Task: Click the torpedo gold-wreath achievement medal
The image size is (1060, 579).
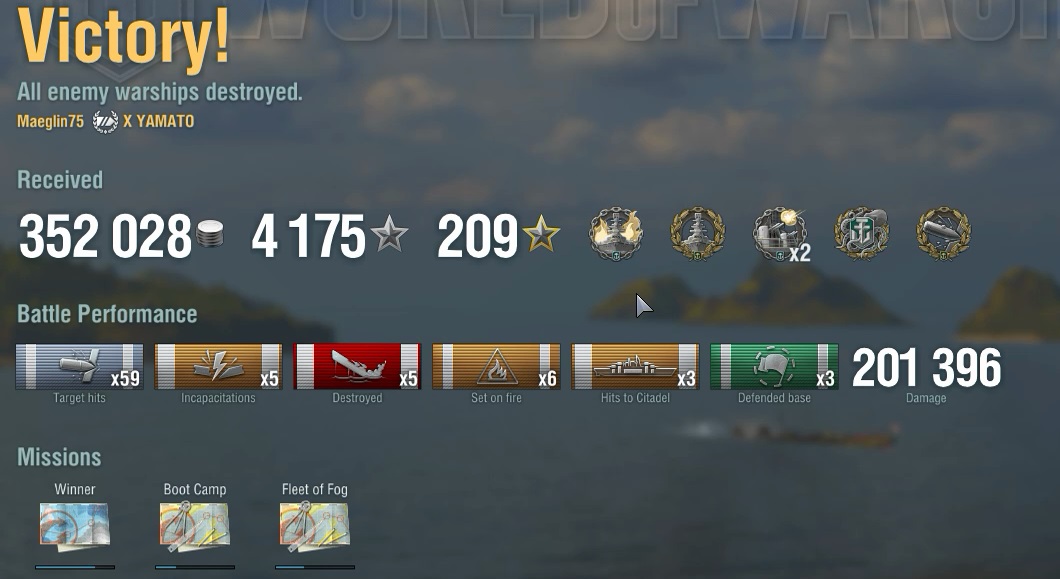Action: [x=944, y=234]
